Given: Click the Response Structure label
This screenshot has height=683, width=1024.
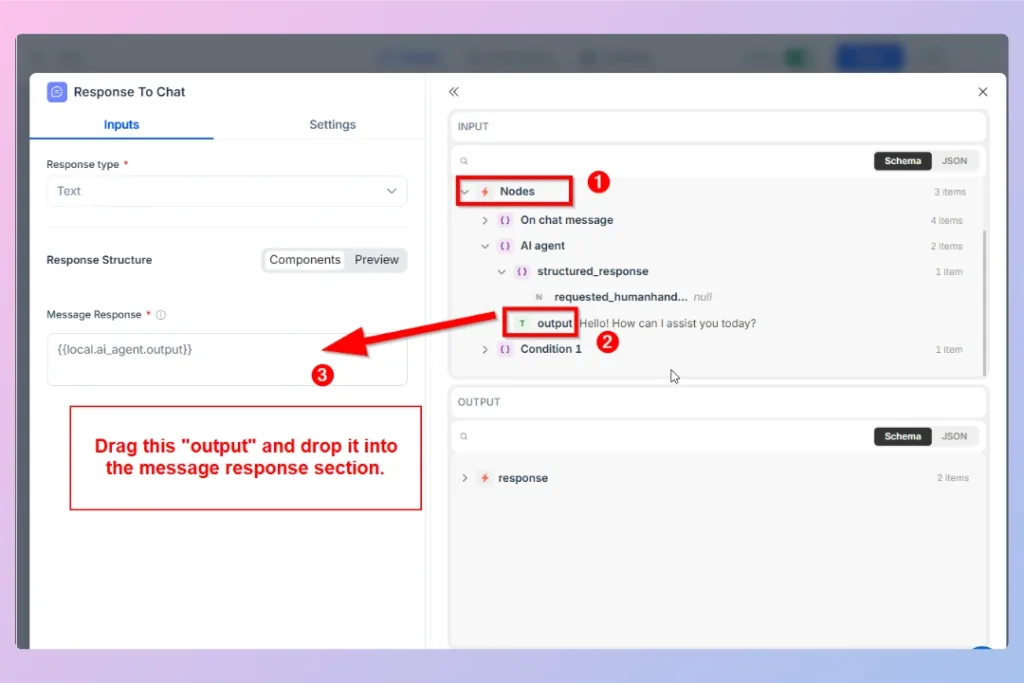Looking at the screenshot, I should (x=99, y=260).
